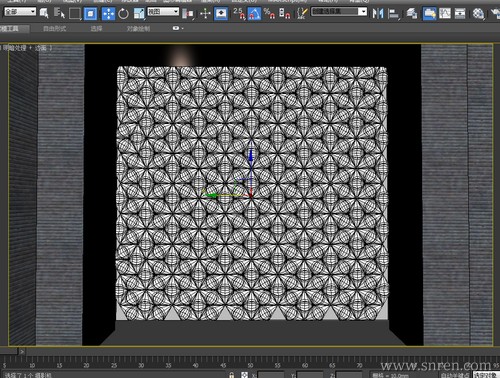Open the Layer Manager
The width and height of the screenshot is (500, 378).
[x=412, y=14]
